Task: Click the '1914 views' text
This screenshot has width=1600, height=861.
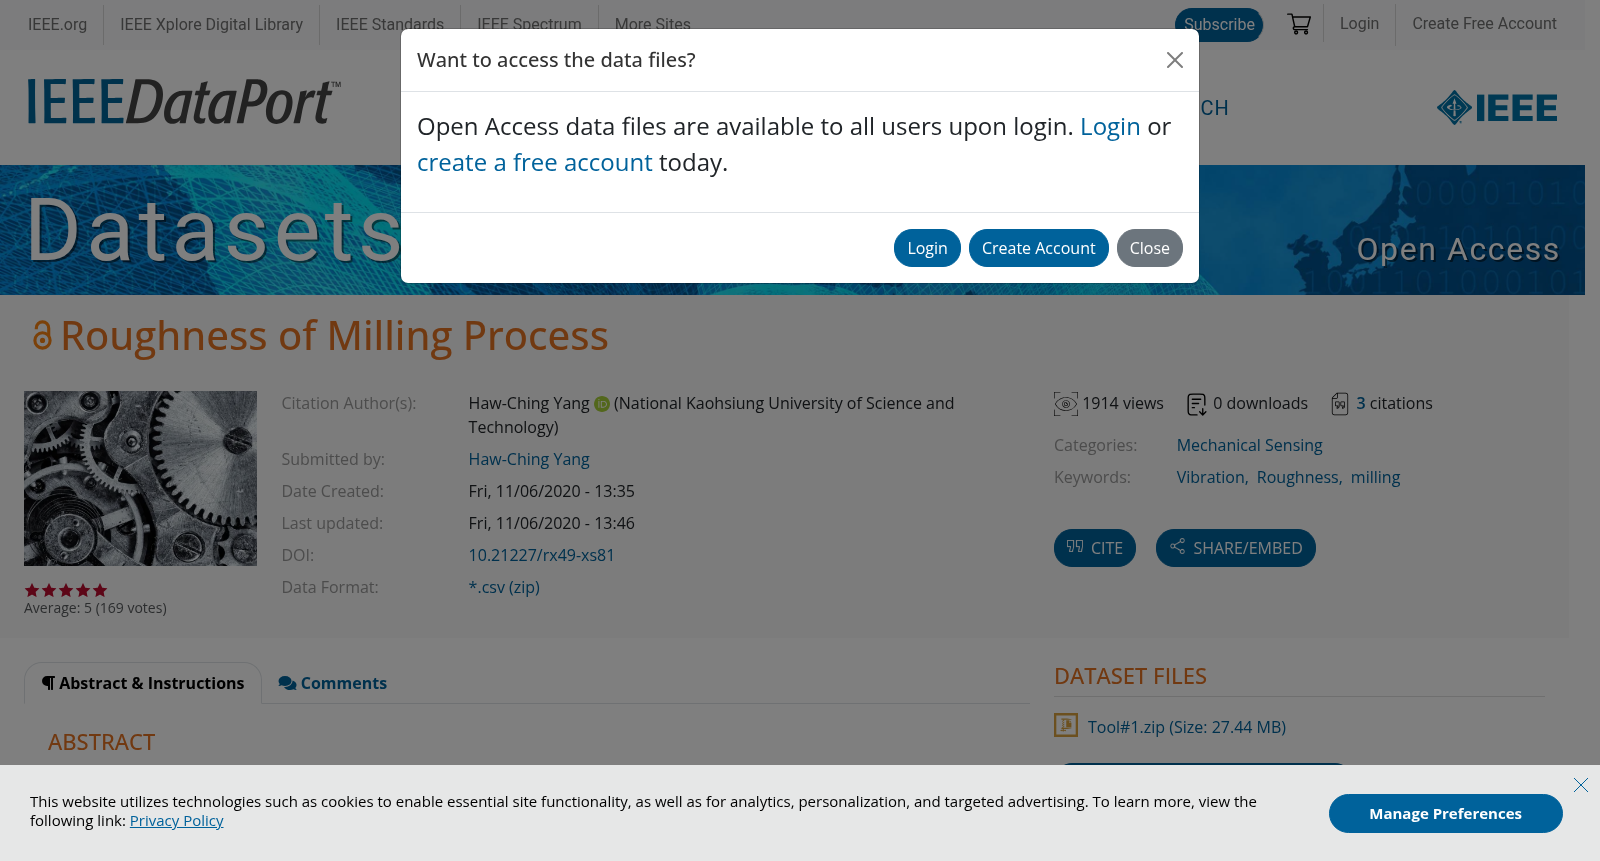Action: [x=1123, y=404]
